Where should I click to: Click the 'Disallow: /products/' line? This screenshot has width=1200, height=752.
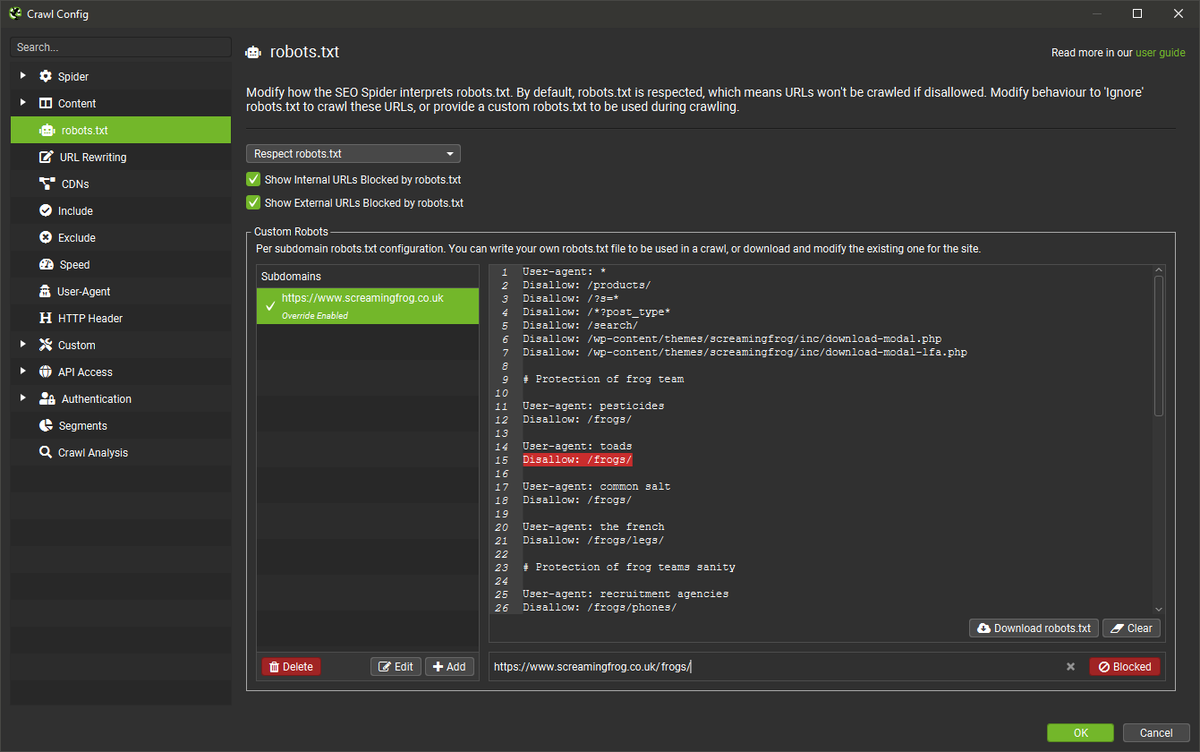click(586, 286)
